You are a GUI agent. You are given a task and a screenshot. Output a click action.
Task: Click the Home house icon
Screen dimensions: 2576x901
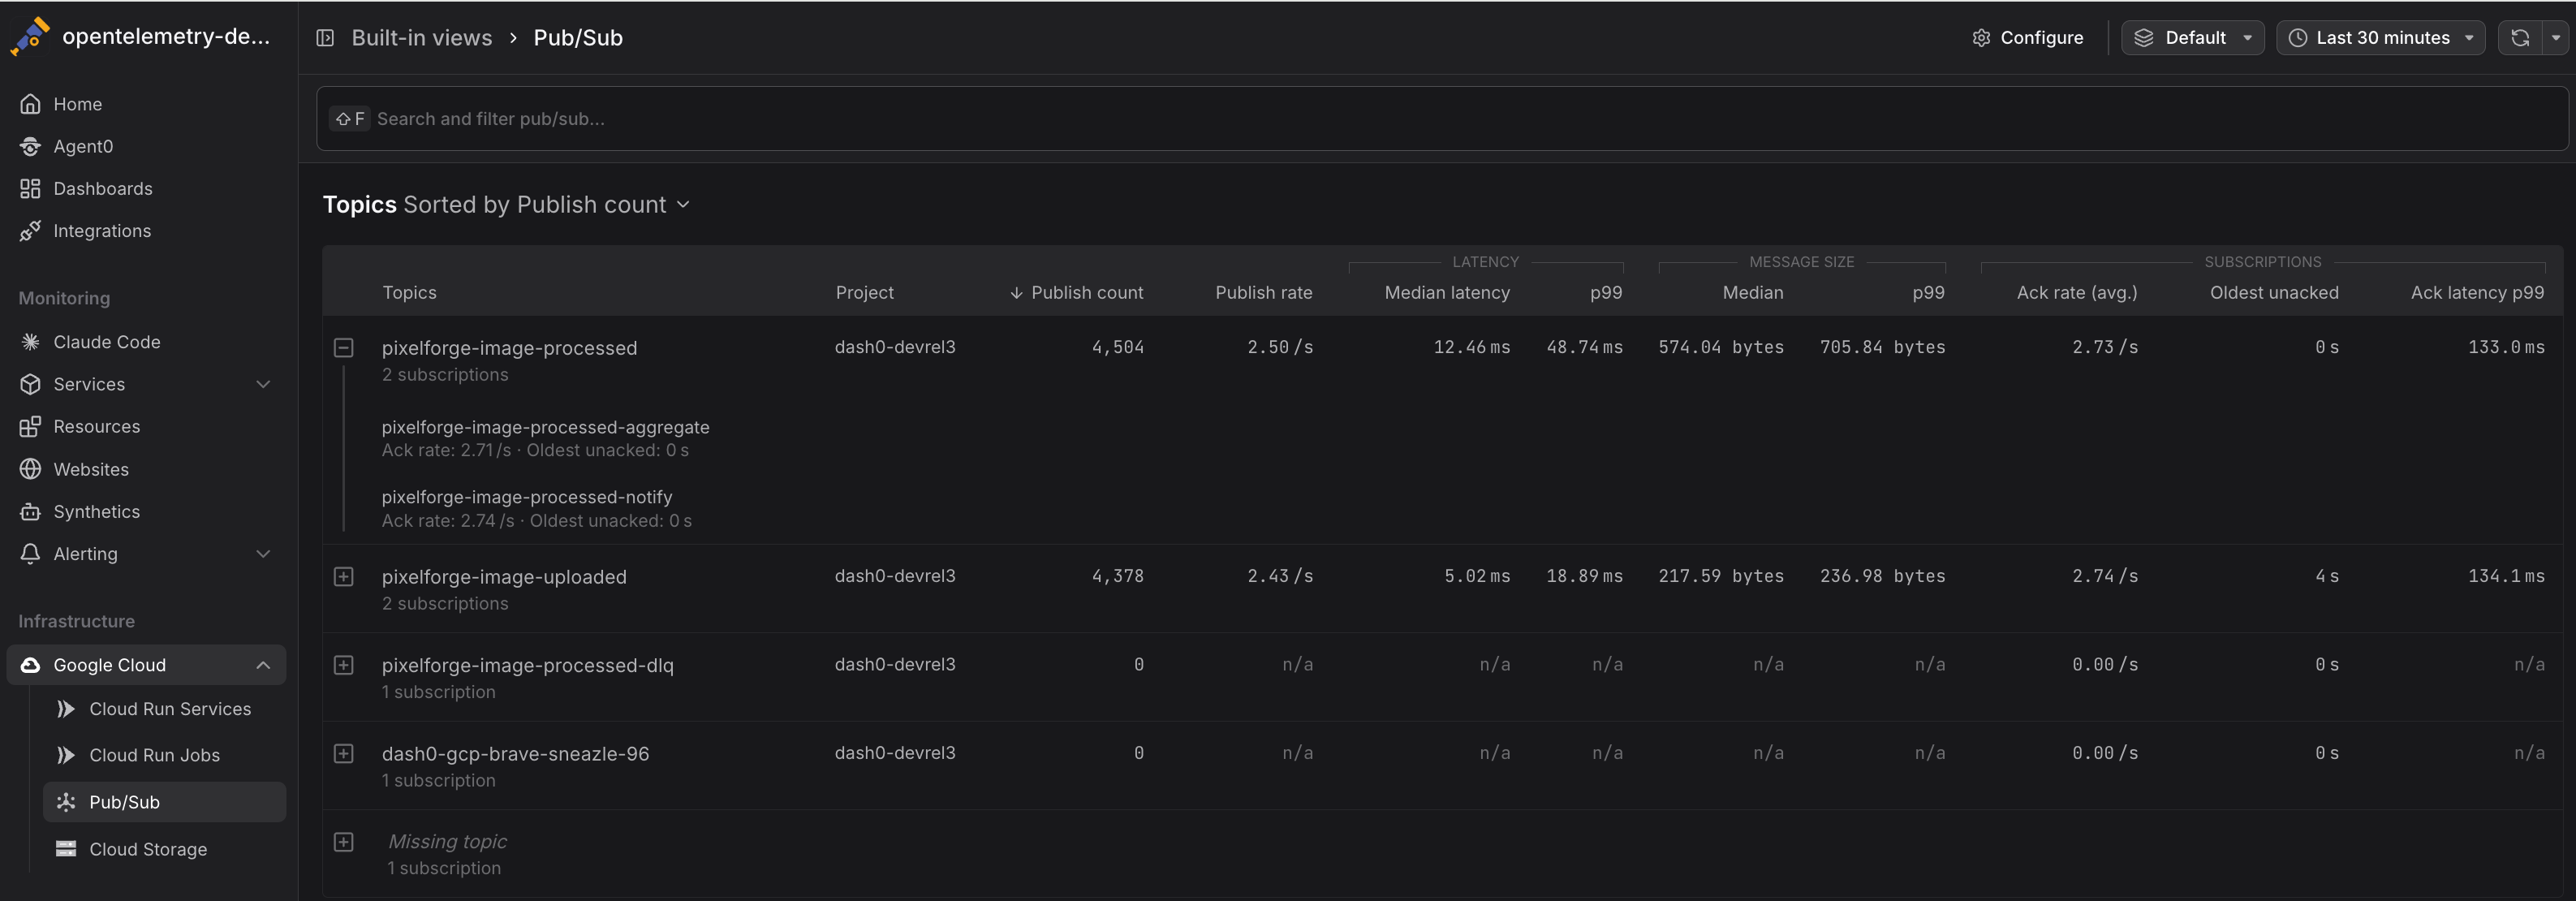pyautogui.click(x=30, y=104)
